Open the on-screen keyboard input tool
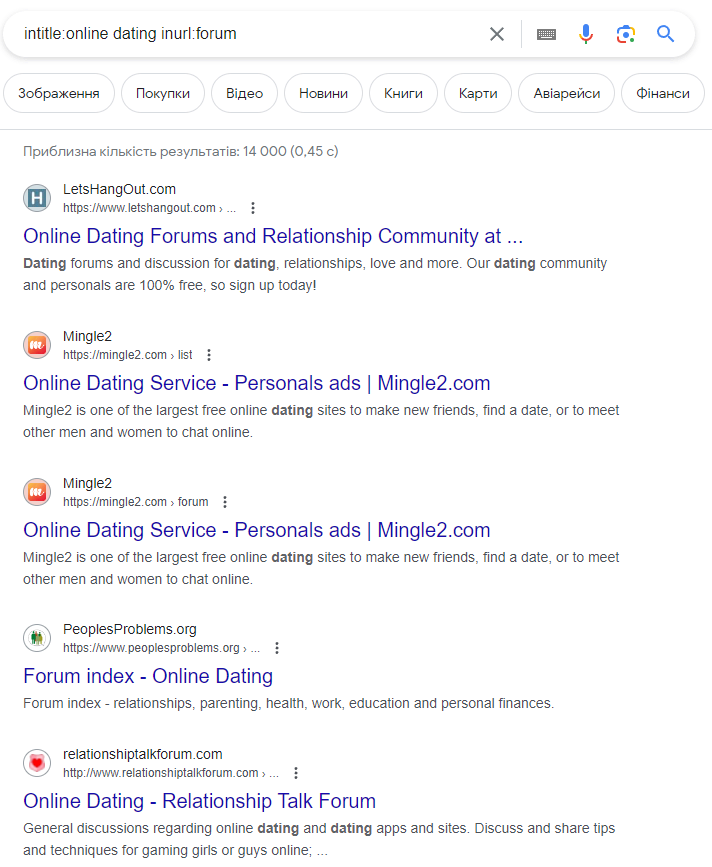 tap(546, 34)
